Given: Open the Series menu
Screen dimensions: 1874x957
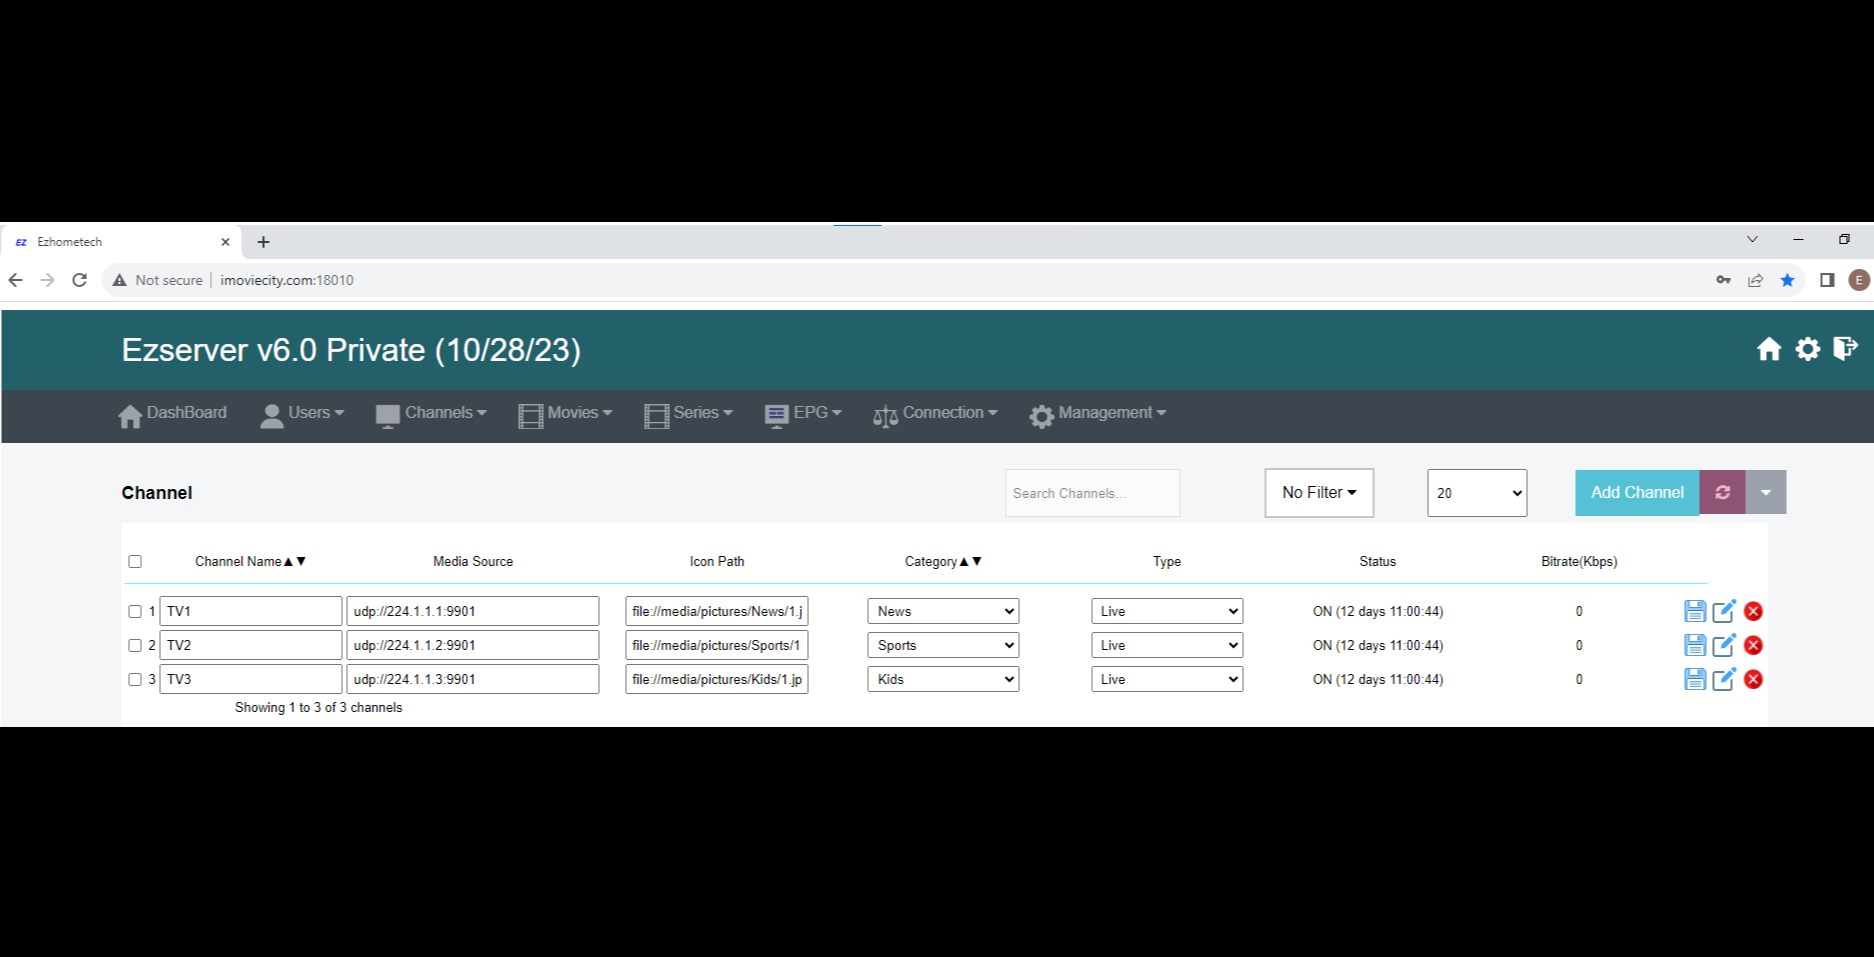Looking at the screenshot, I should (688, 414).
